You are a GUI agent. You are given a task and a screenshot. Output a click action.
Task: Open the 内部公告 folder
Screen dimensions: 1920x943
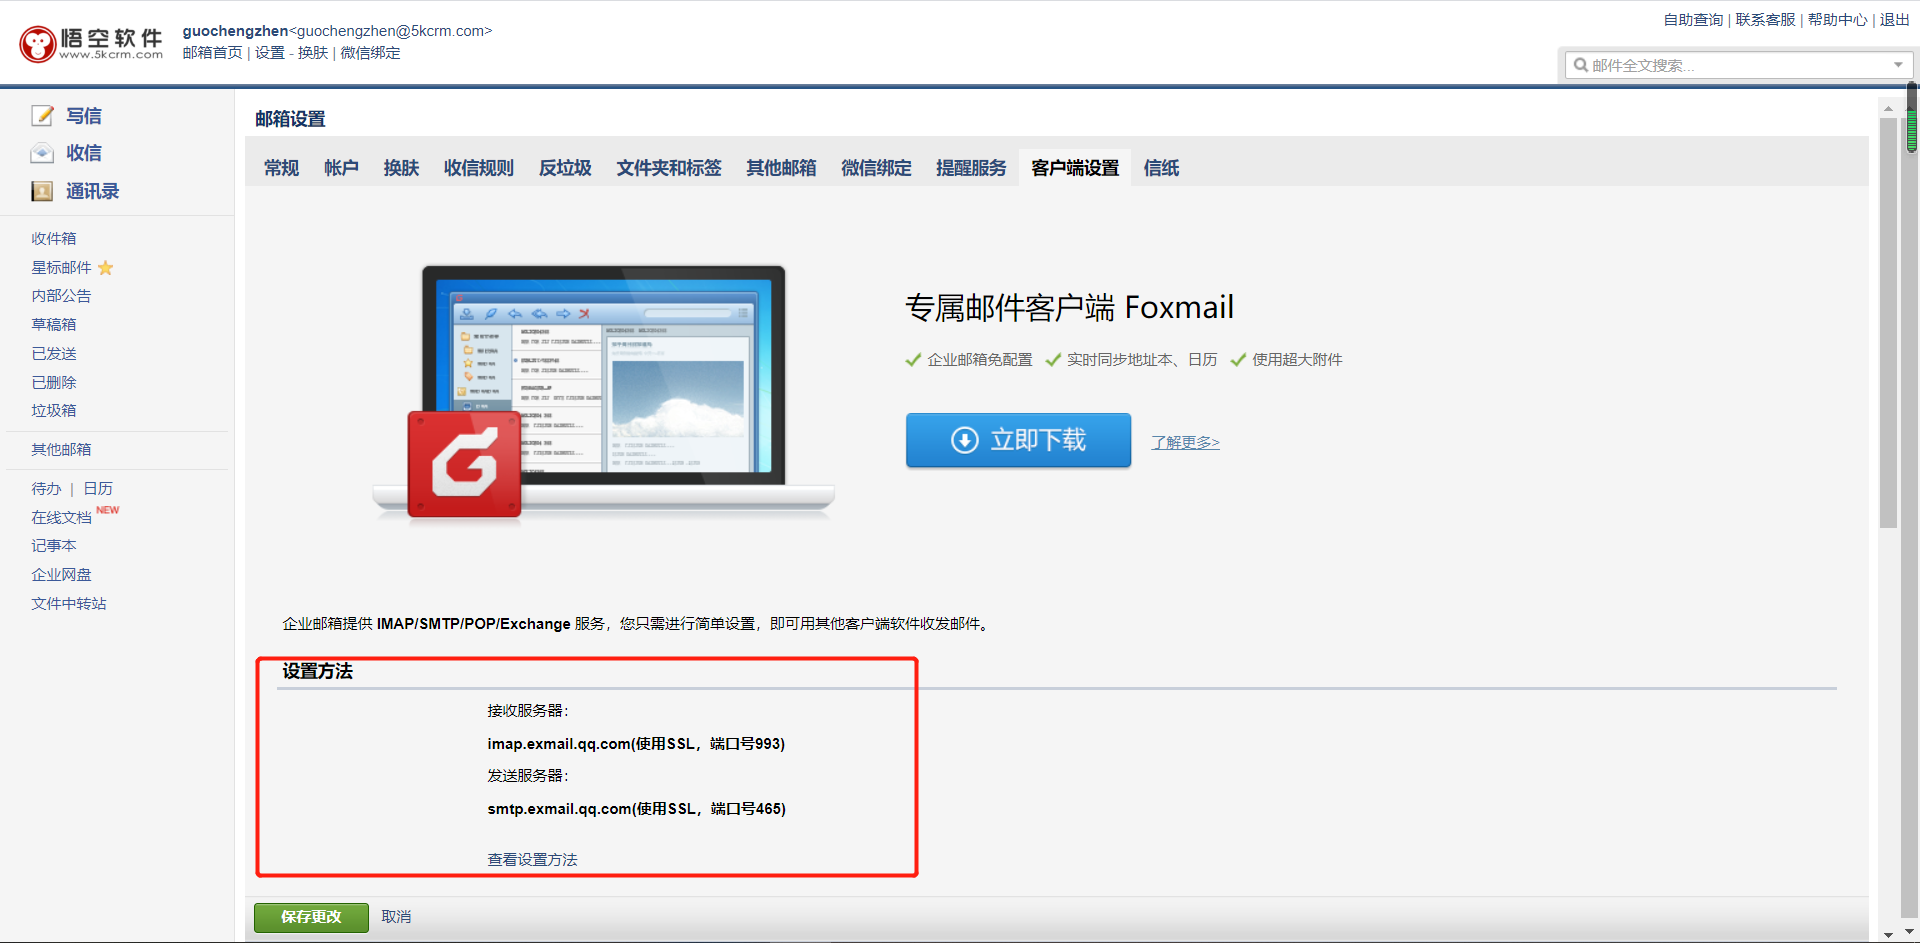coord(61,296)
